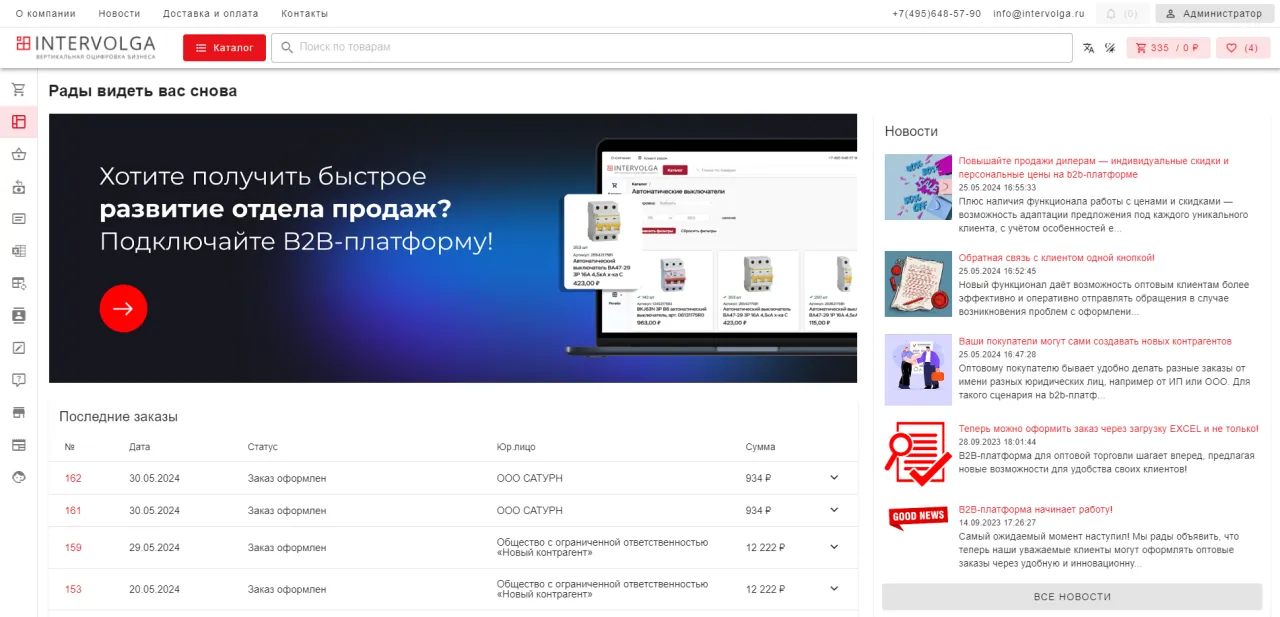Open the red Каталог button
The height and width of the screenshot is (617, 1280).
(x=223, y=47)
